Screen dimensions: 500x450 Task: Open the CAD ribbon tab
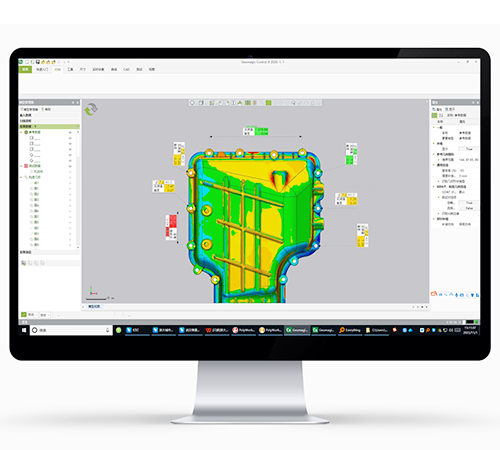(126, 69)
